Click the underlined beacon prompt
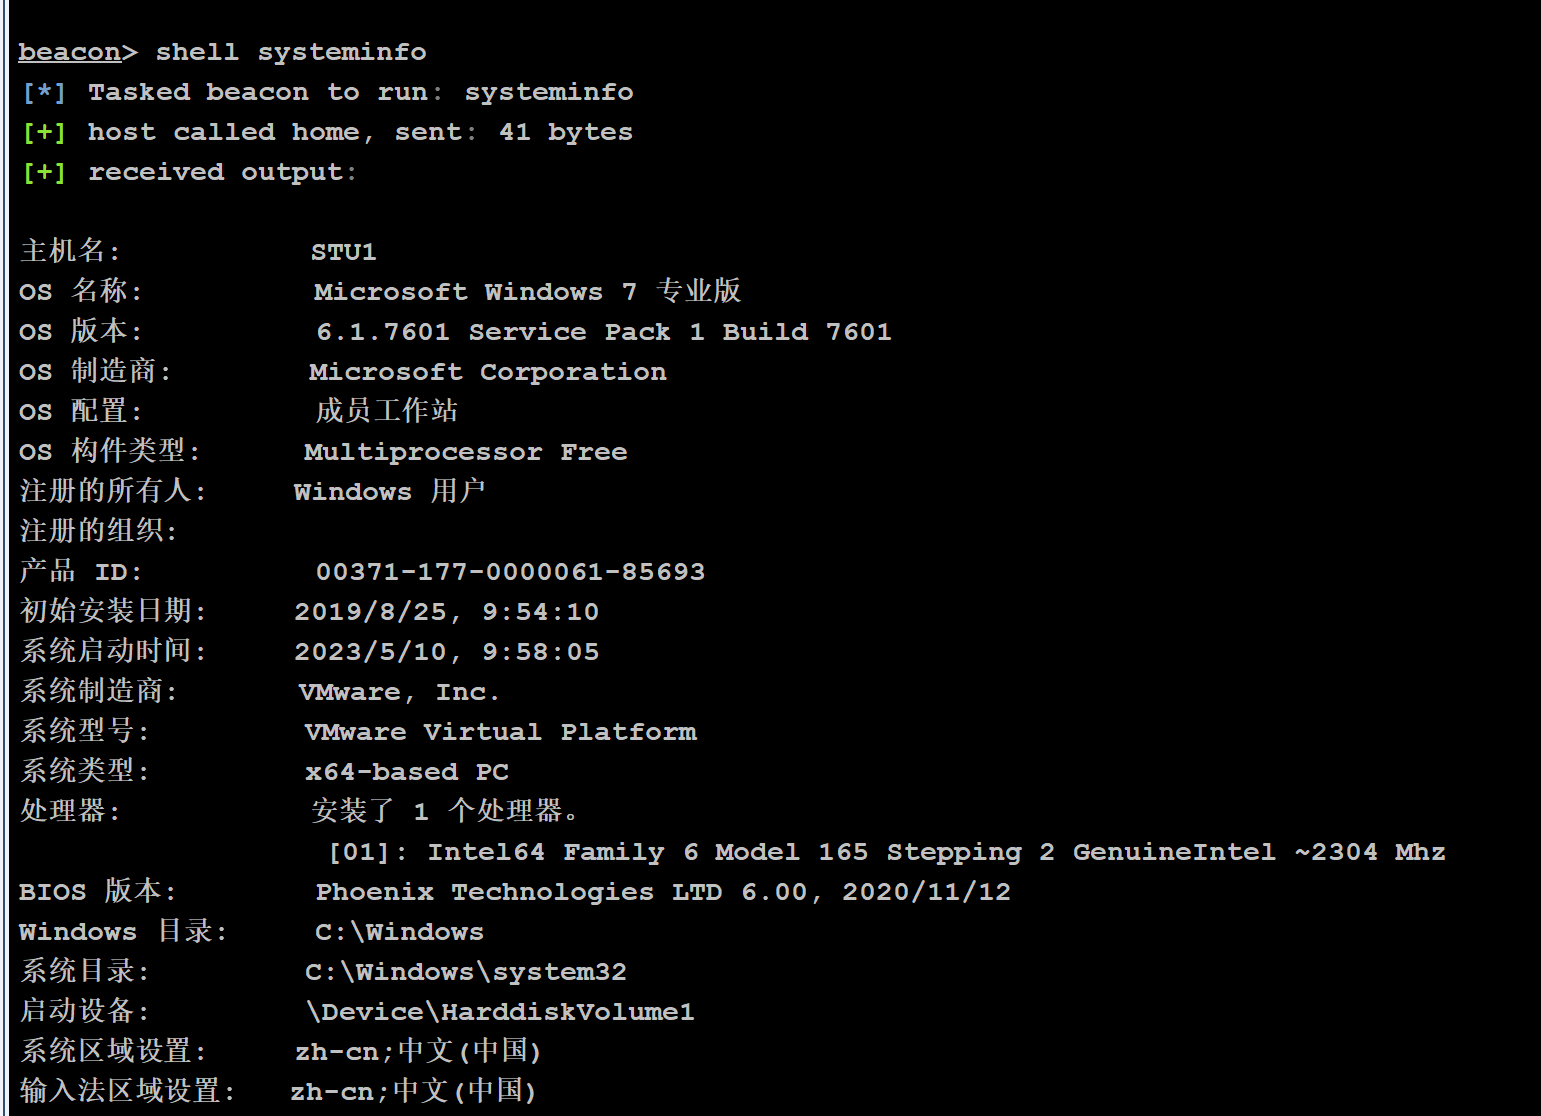Screen dimensions: 1541x1116 (69, 52)
